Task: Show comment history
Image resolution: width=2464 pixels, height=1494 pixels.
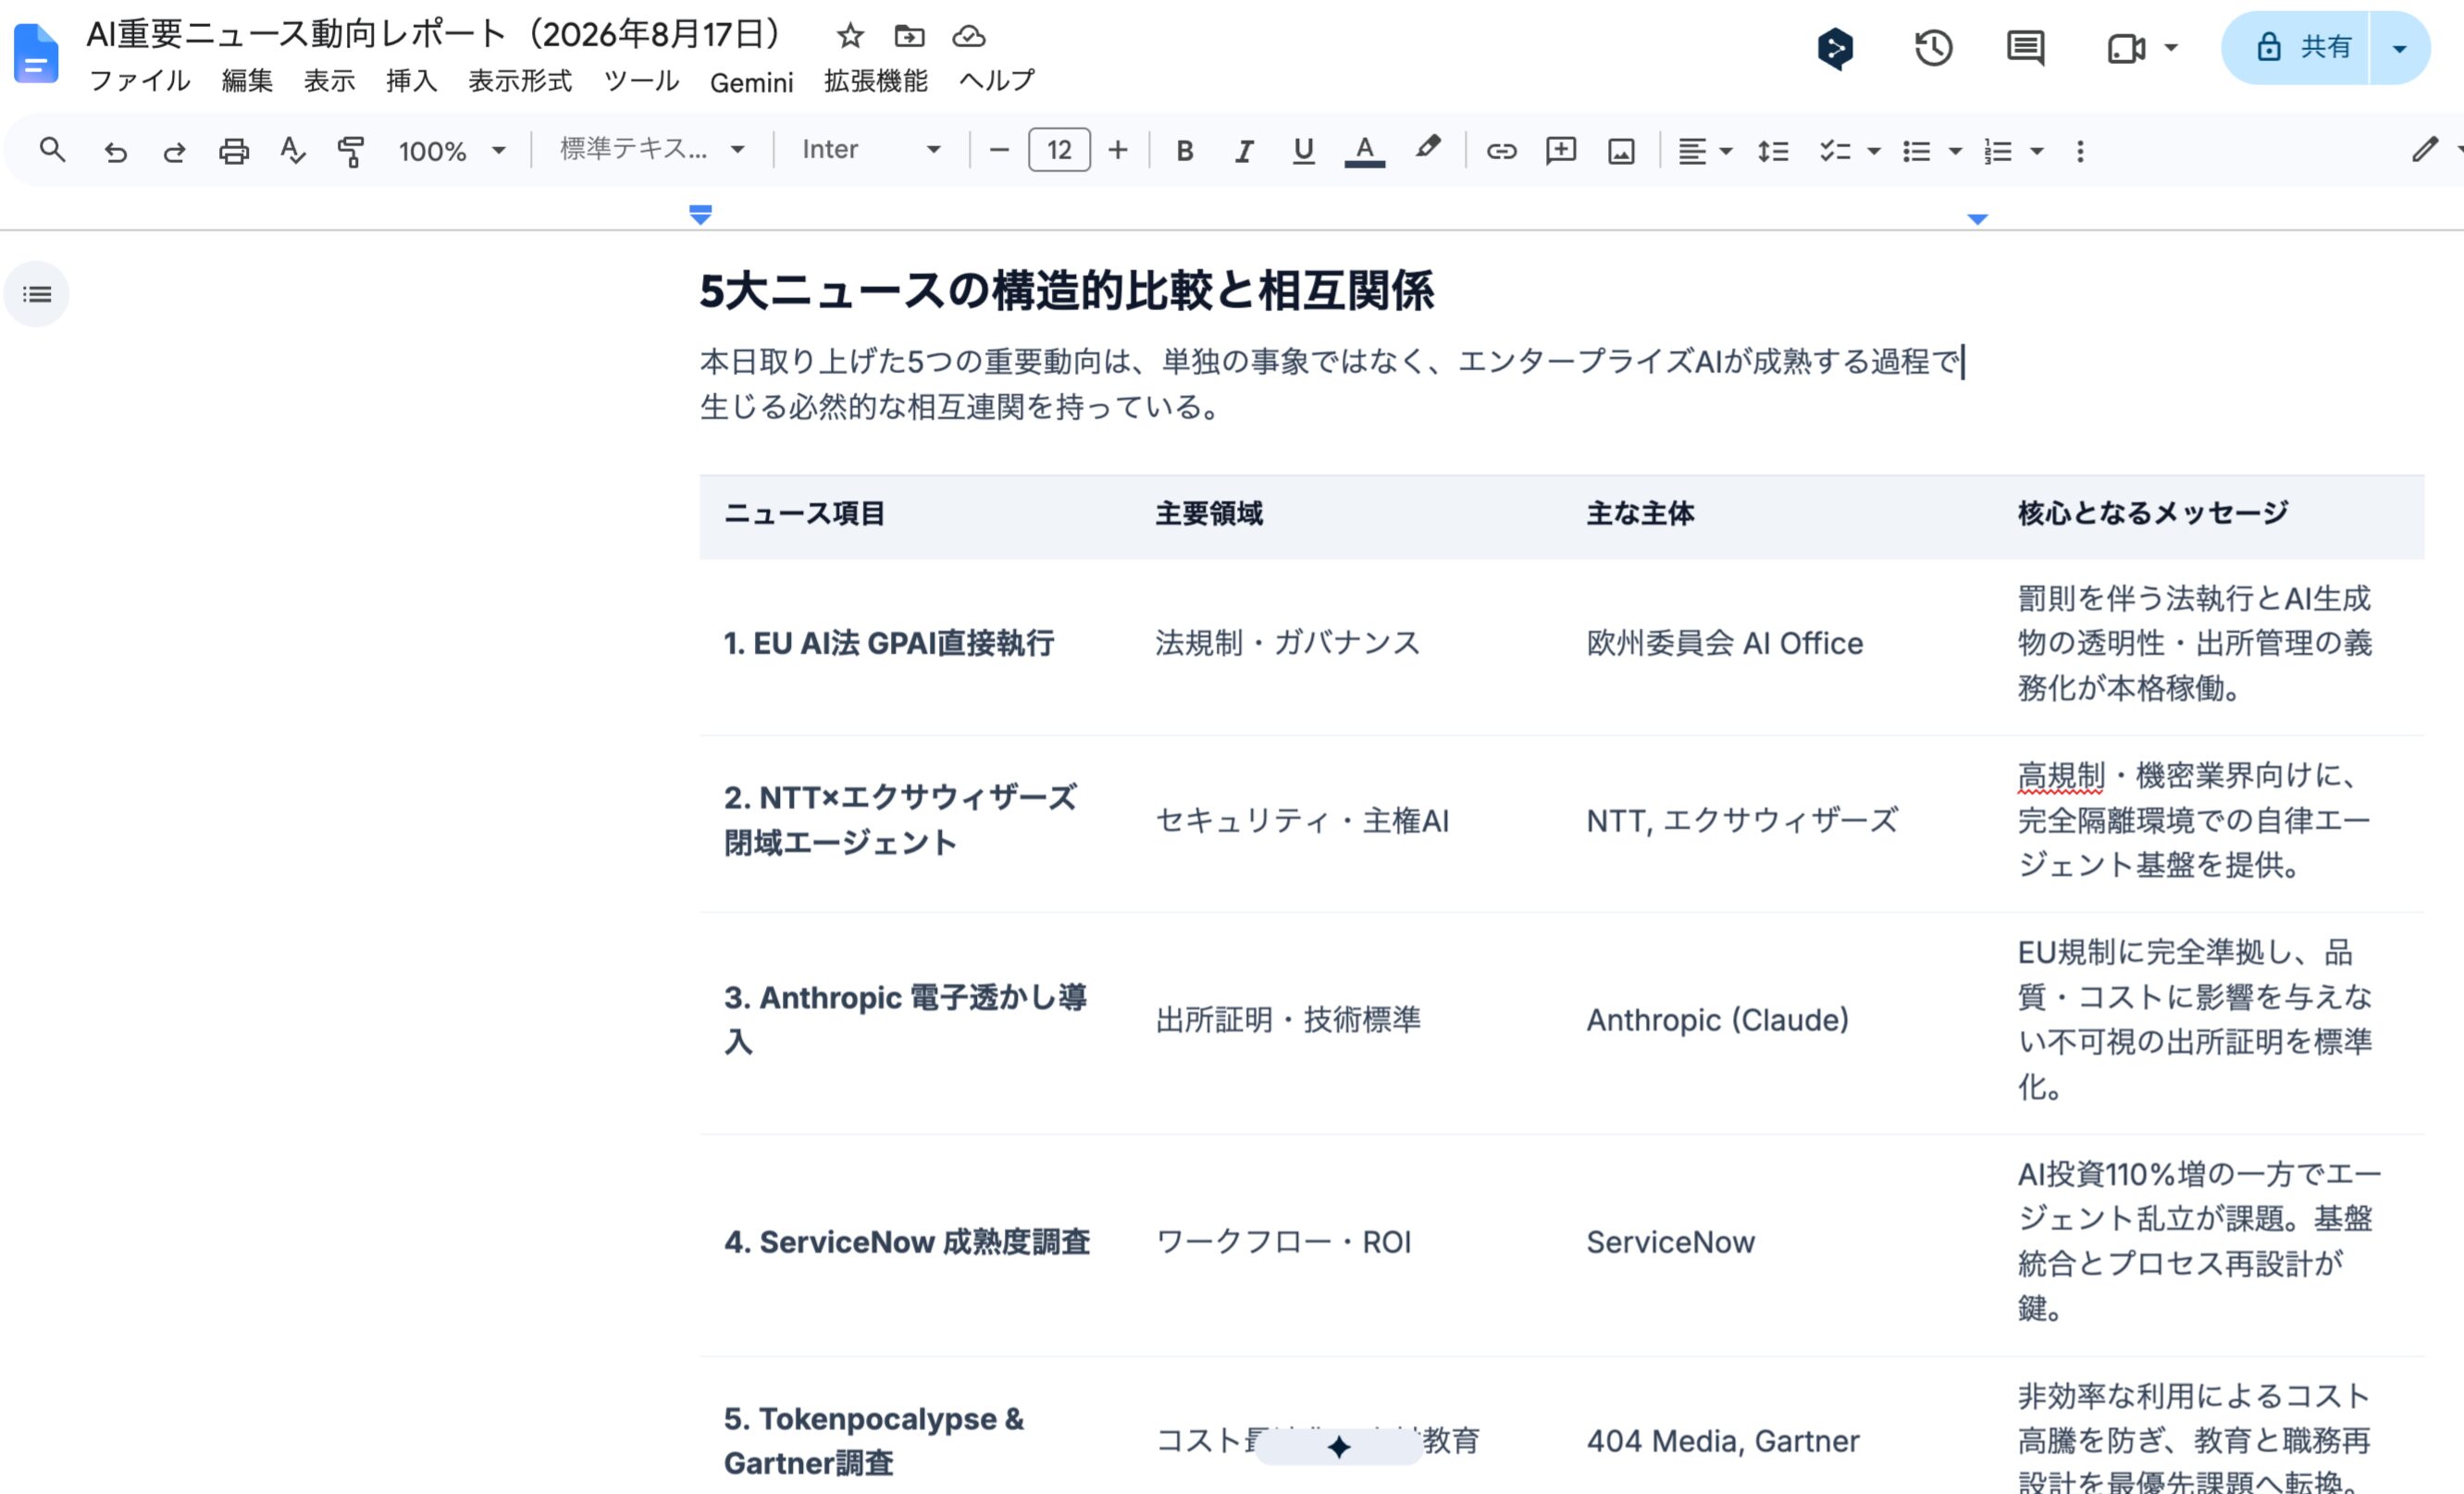Action: coord(2026,48)
